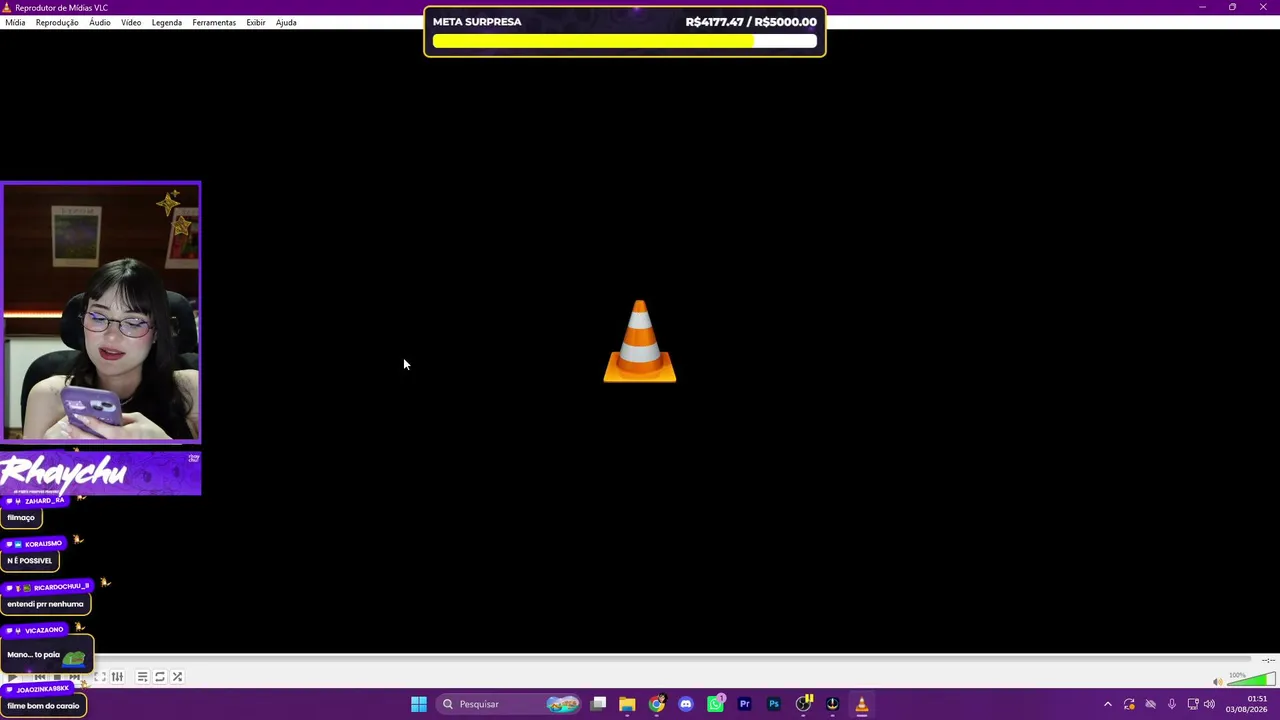Click the META SURPRESA goal title

pos(477,22)
